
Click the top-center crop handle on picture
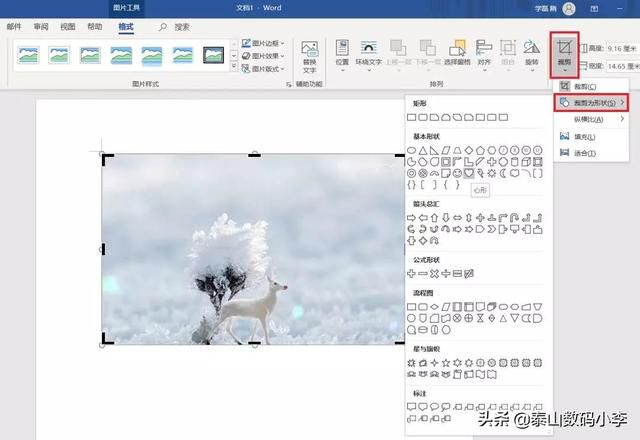(x=254, y=155)
